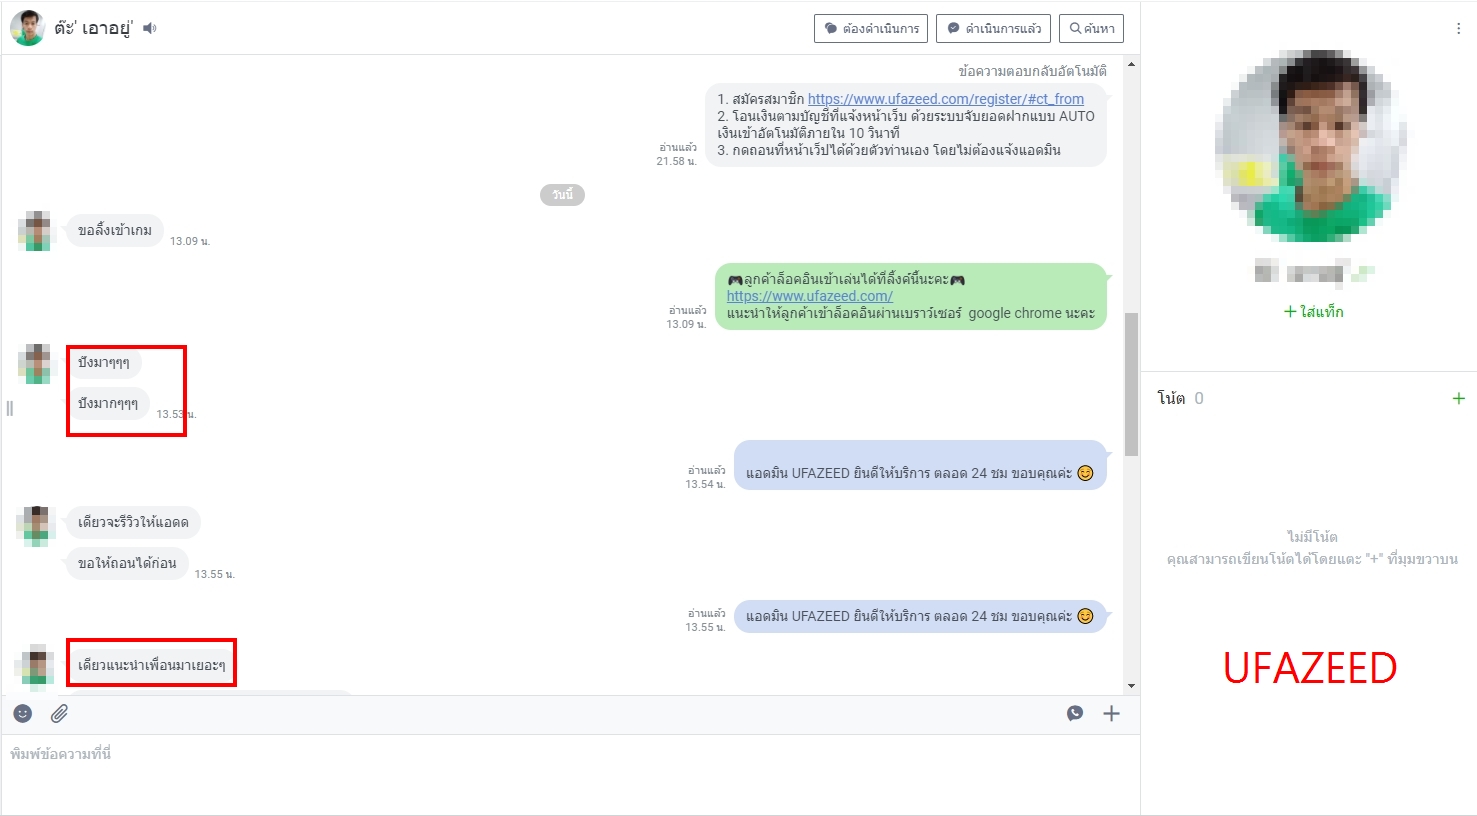Click the chat scrollbar thumb
Image resolution: width=1477 pixels, height=816 pixels.
[1131, 384]
